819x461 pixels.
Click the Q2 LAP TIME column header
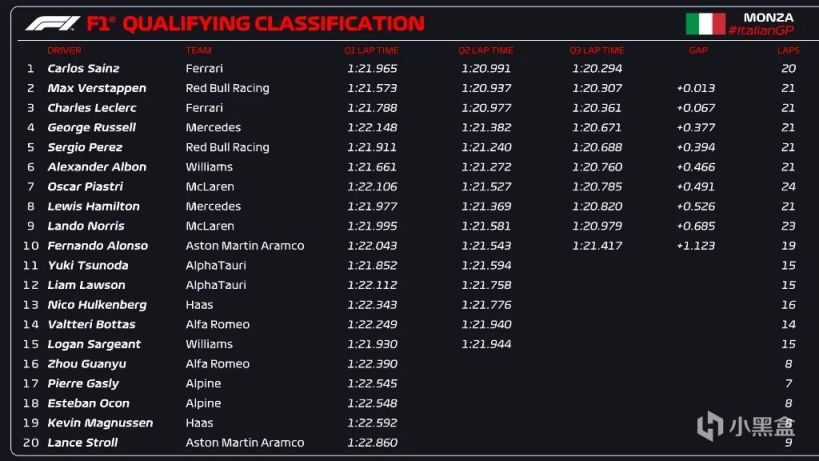pyautogui.click(x=486, y=50)
